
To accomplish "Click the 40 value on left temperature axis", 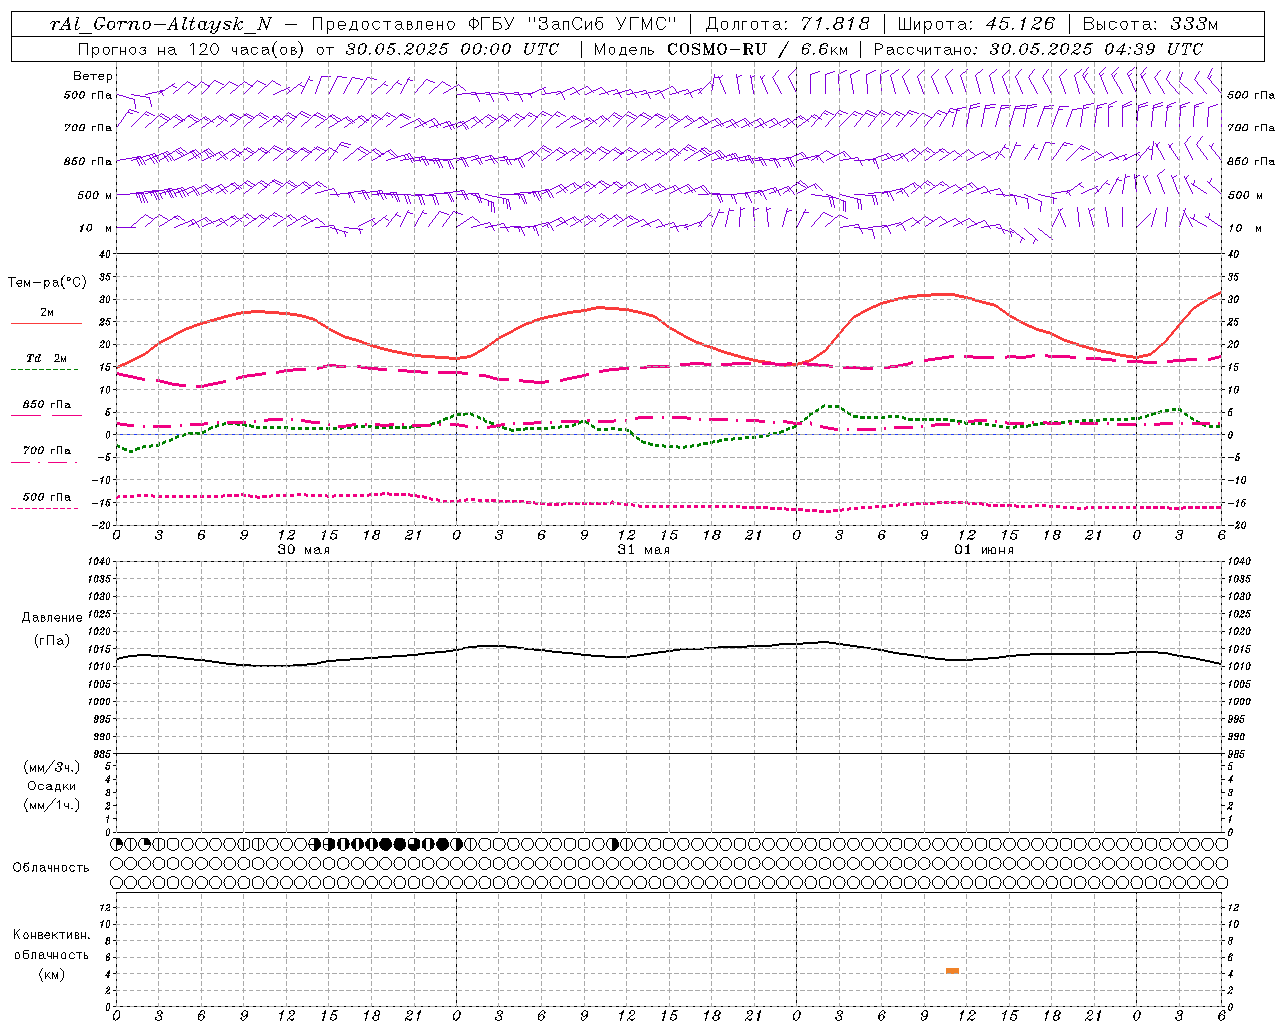I will point(106,254).
